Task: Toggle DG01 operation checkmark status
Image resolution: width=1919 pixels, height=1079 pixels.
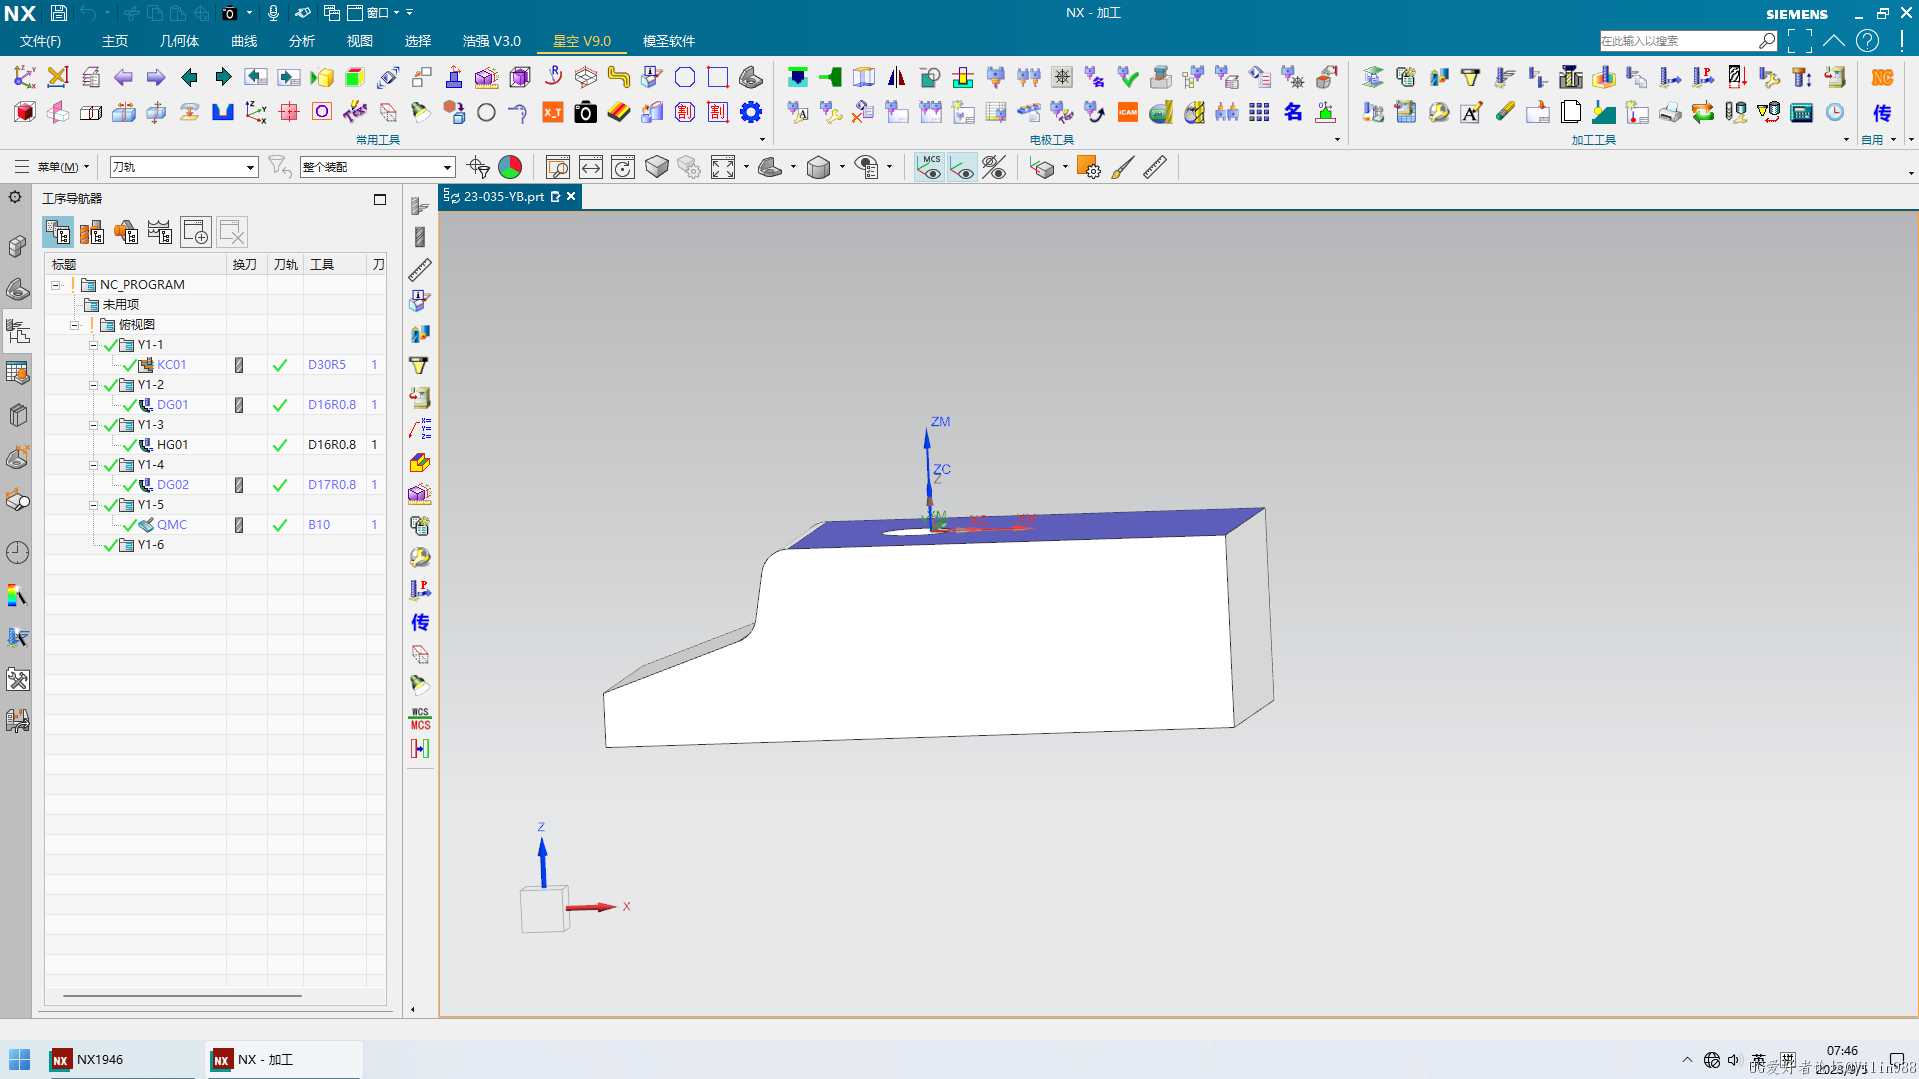Action: click(280, 405)
